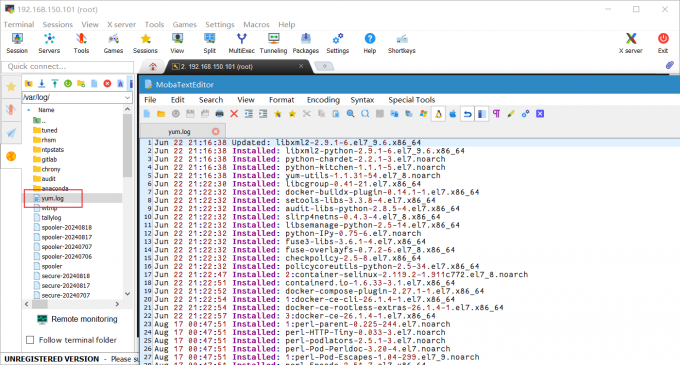The width and height of the screenshot is (680, 365).
Task: Click the new tab button beside session tab
Action: [324, 66]
